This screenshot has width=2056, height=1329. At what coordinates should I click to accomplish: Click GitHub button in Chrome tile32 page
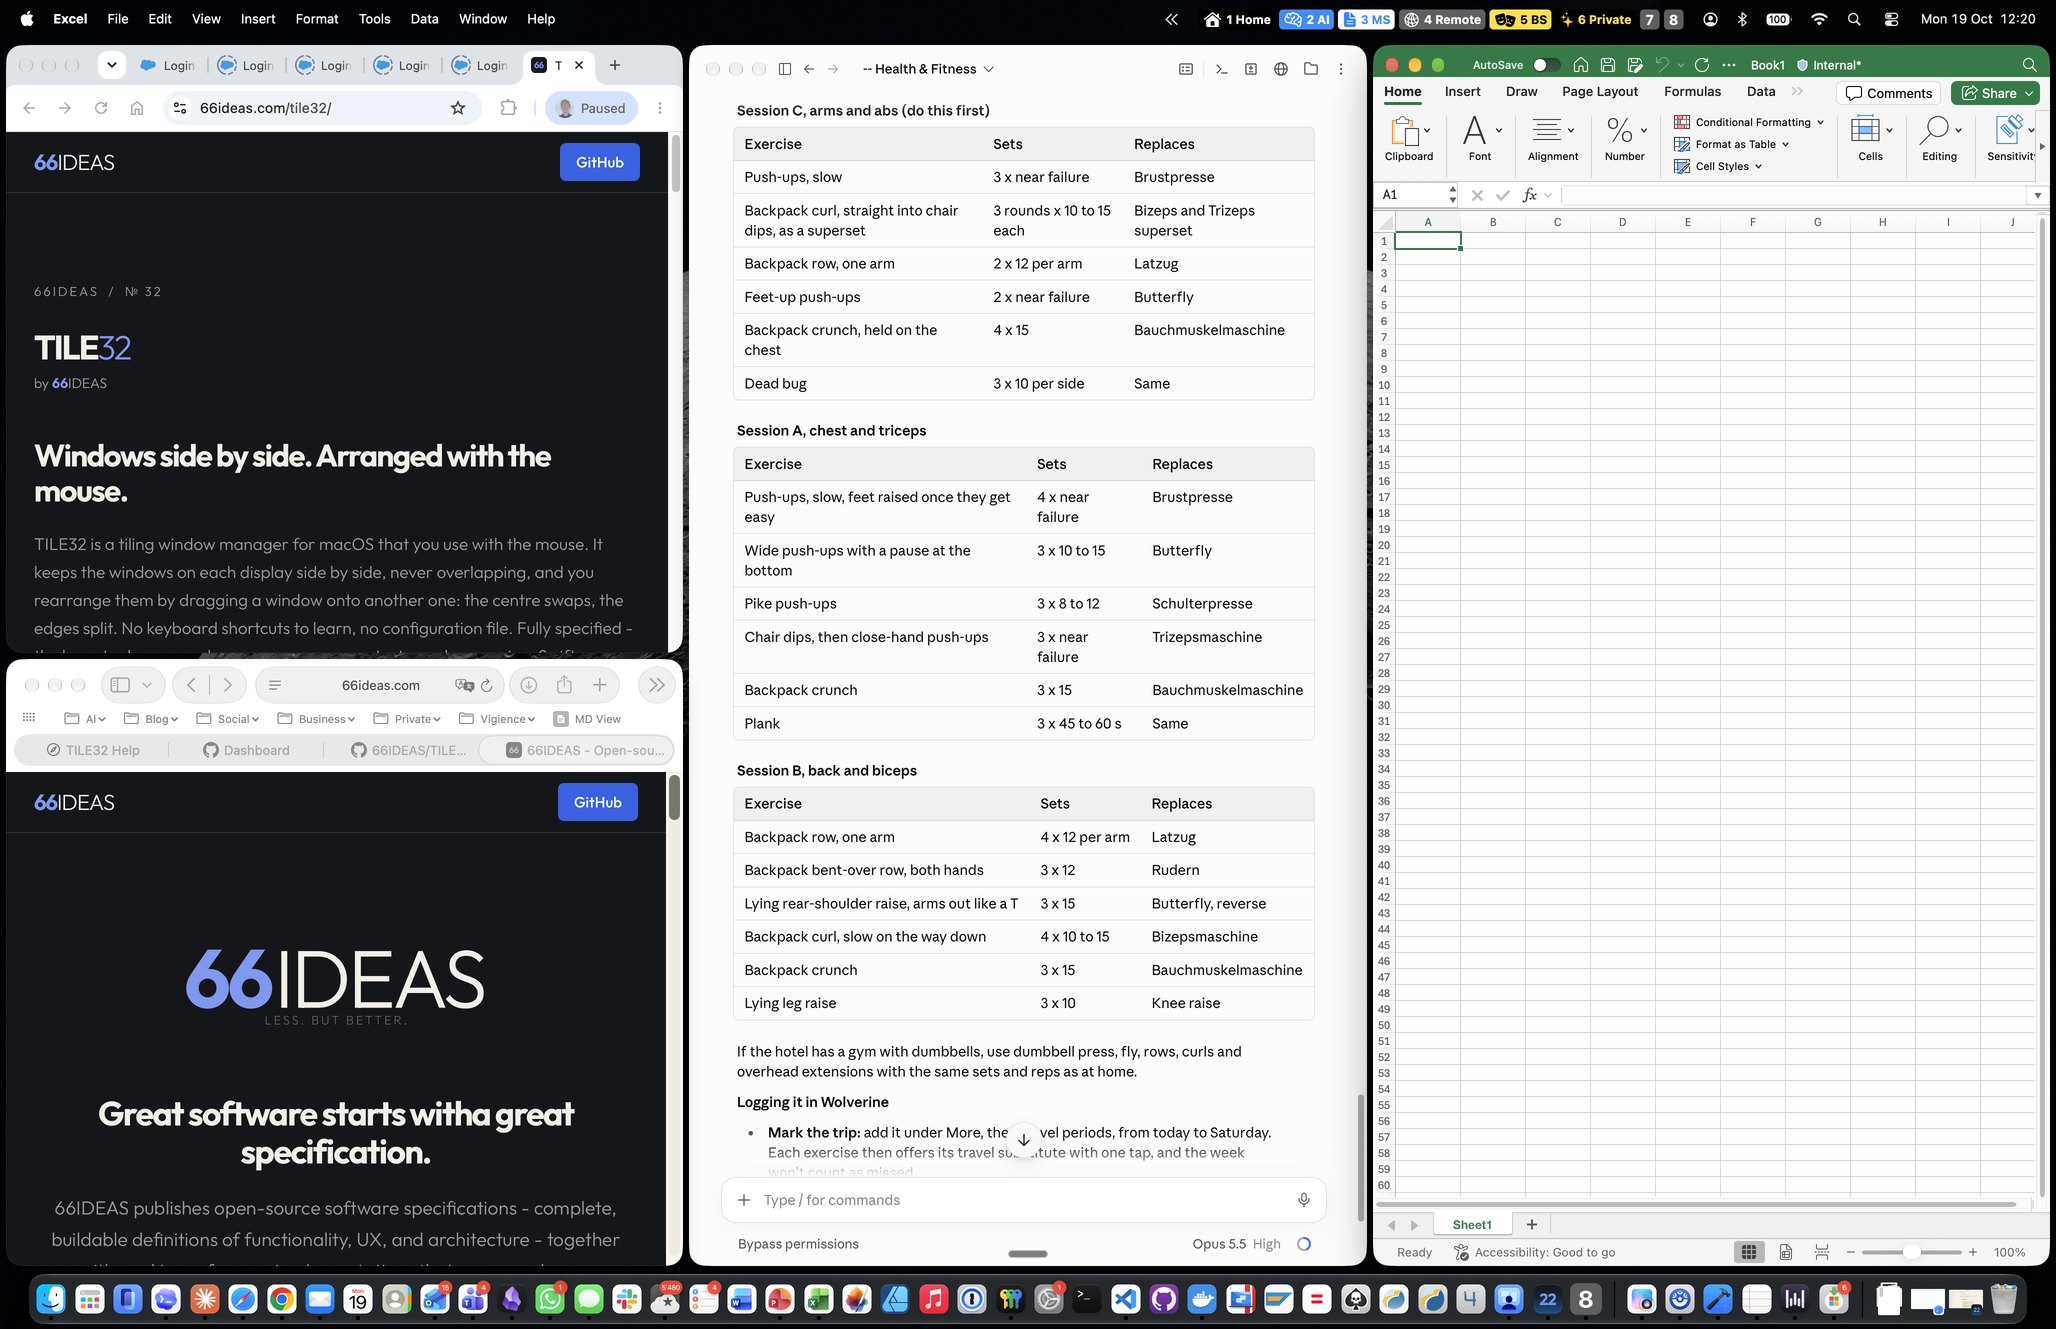(x=599, y=162)
